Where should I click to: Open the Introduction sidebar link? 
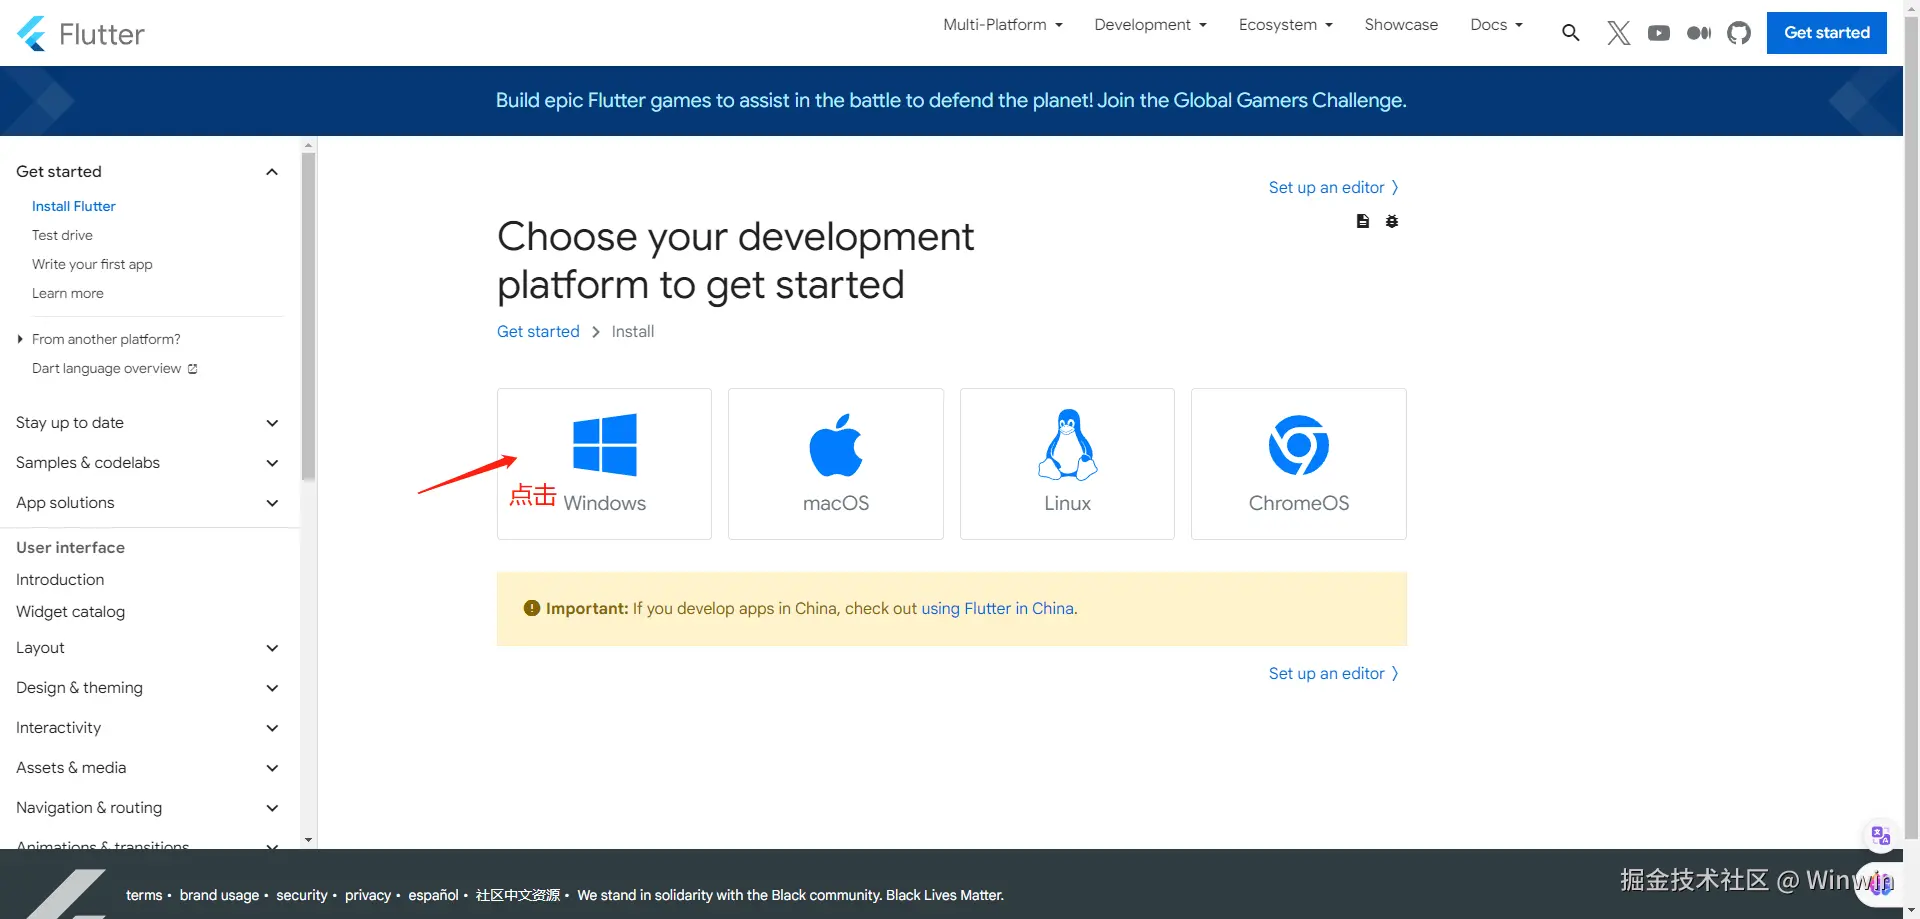(60, 580)
